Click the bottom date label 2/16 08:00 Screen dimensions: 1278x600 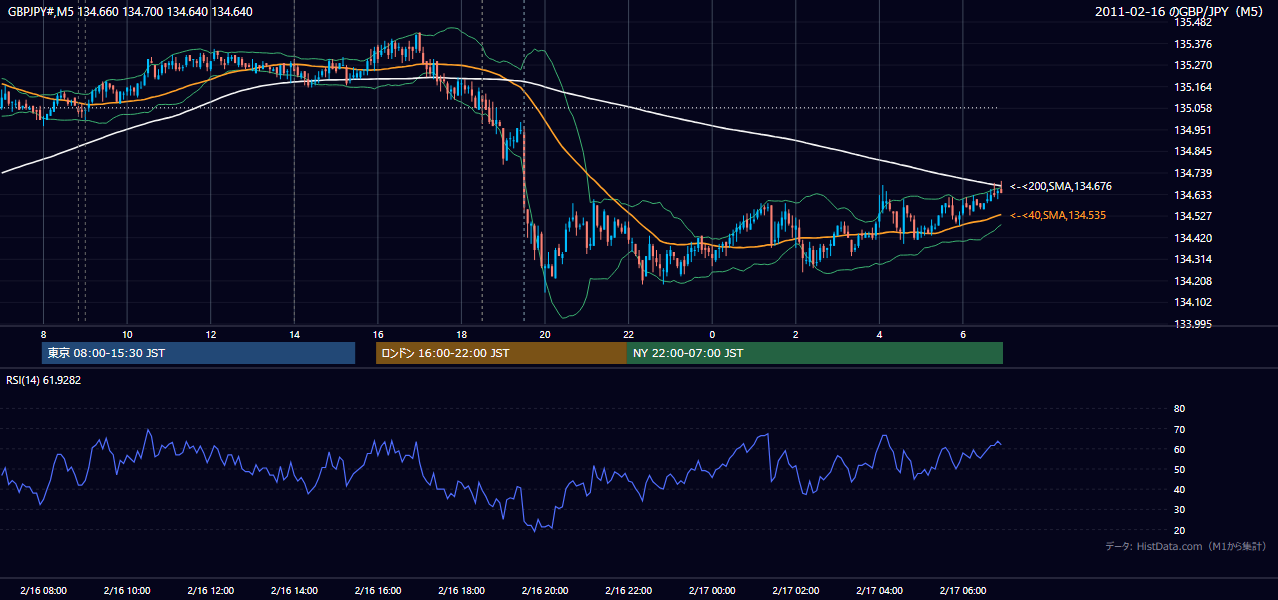pos(43,591)
